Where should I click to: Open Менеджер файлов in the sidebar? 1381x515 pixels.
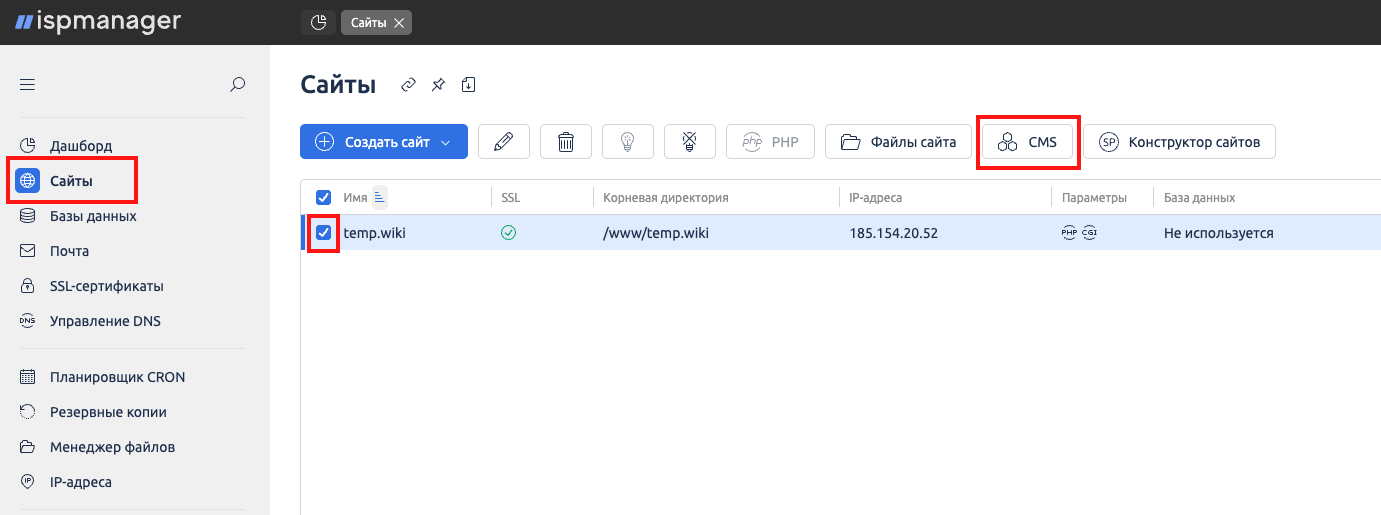(x=97, y=447)
